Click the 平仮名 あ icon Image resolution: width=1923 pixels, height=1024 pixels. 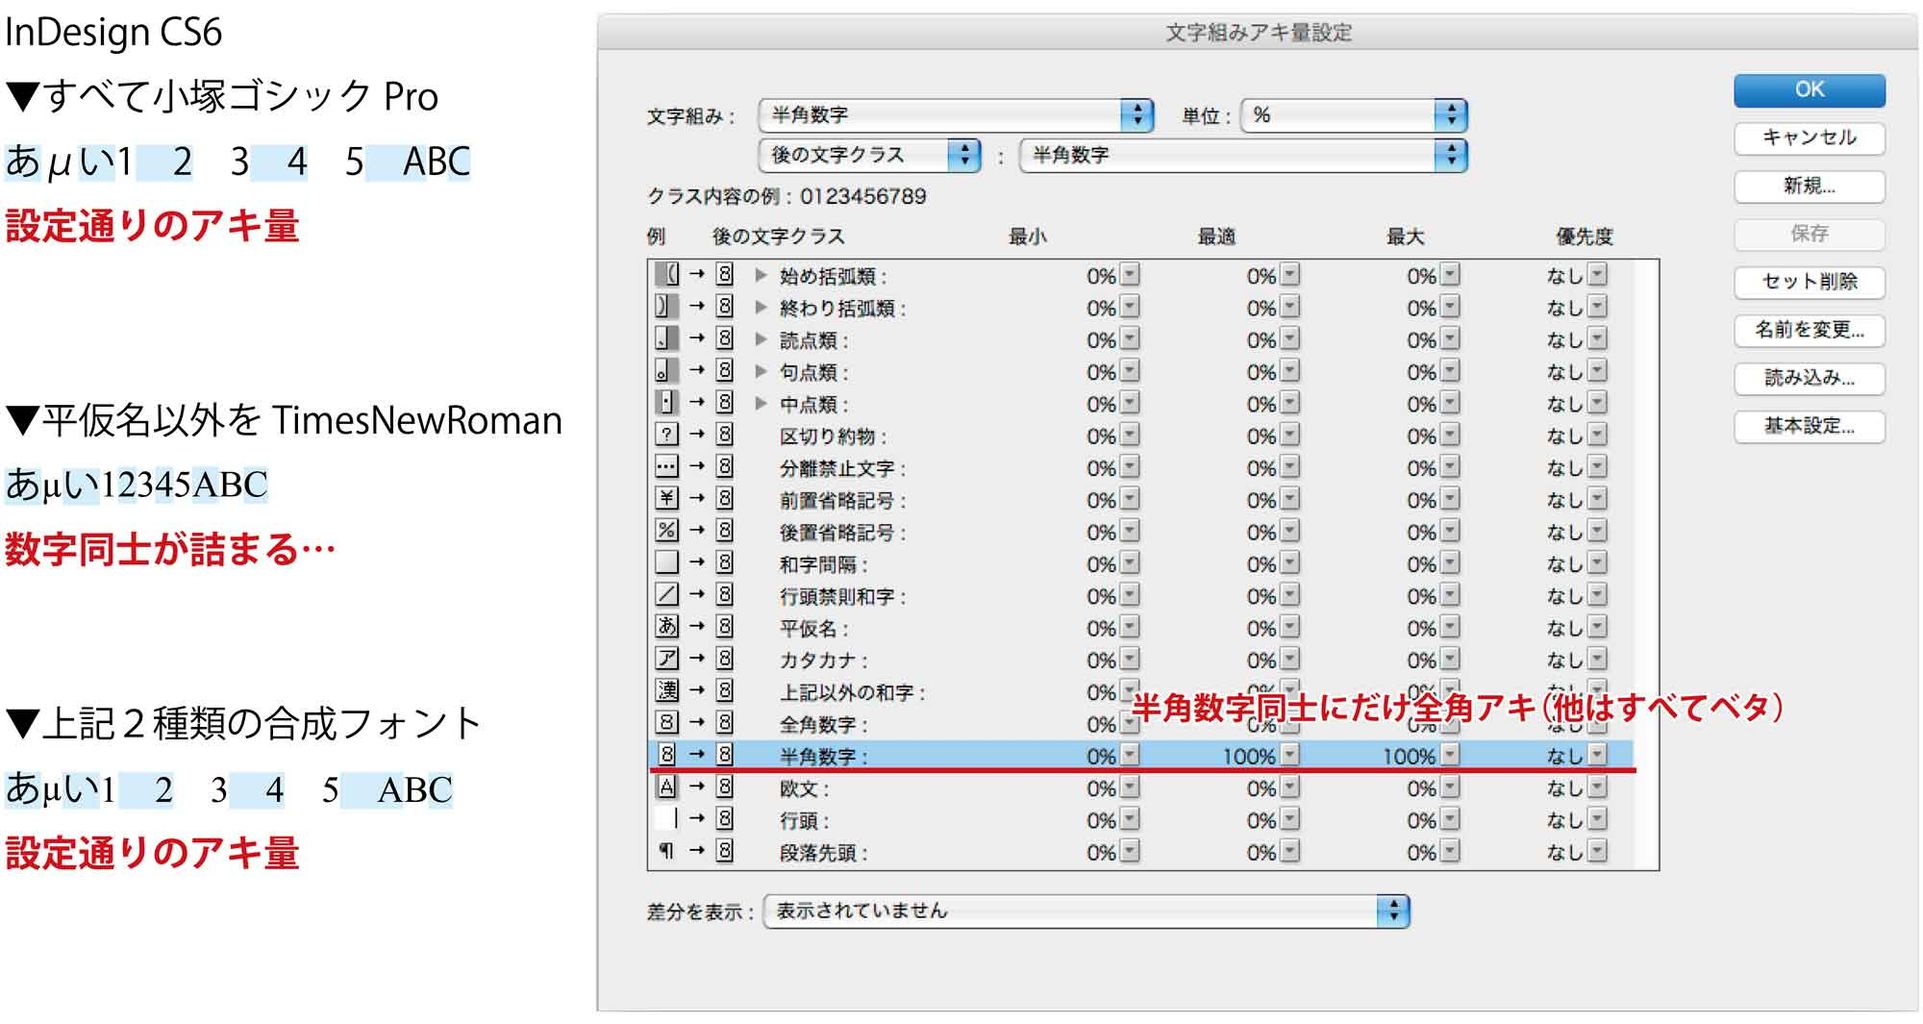667,626
